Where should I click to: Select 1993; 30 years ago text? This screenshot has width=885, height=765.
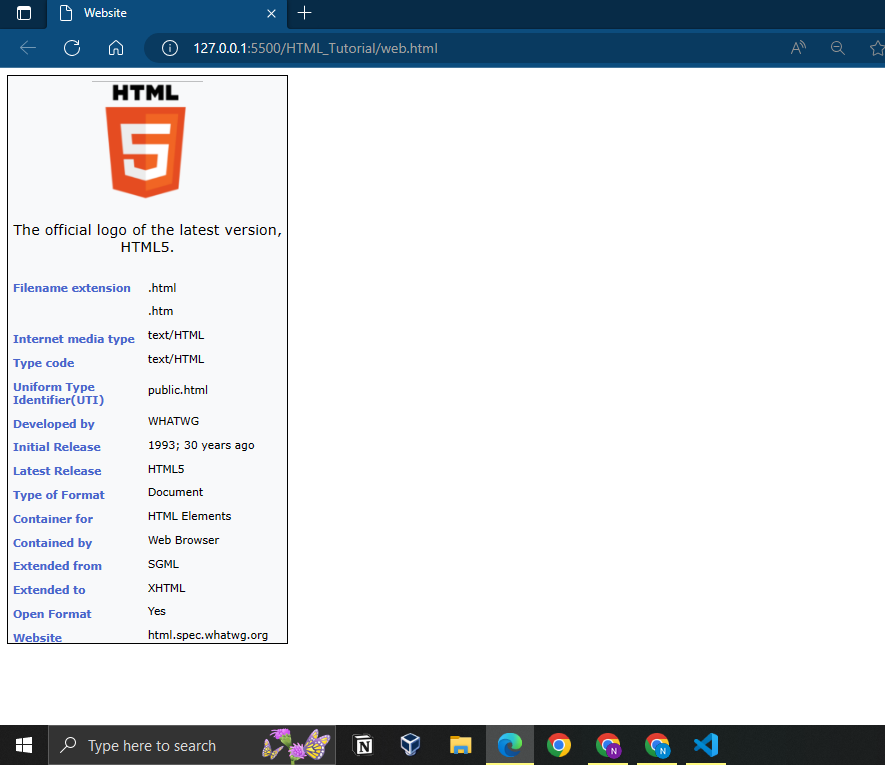coord(201,445)
